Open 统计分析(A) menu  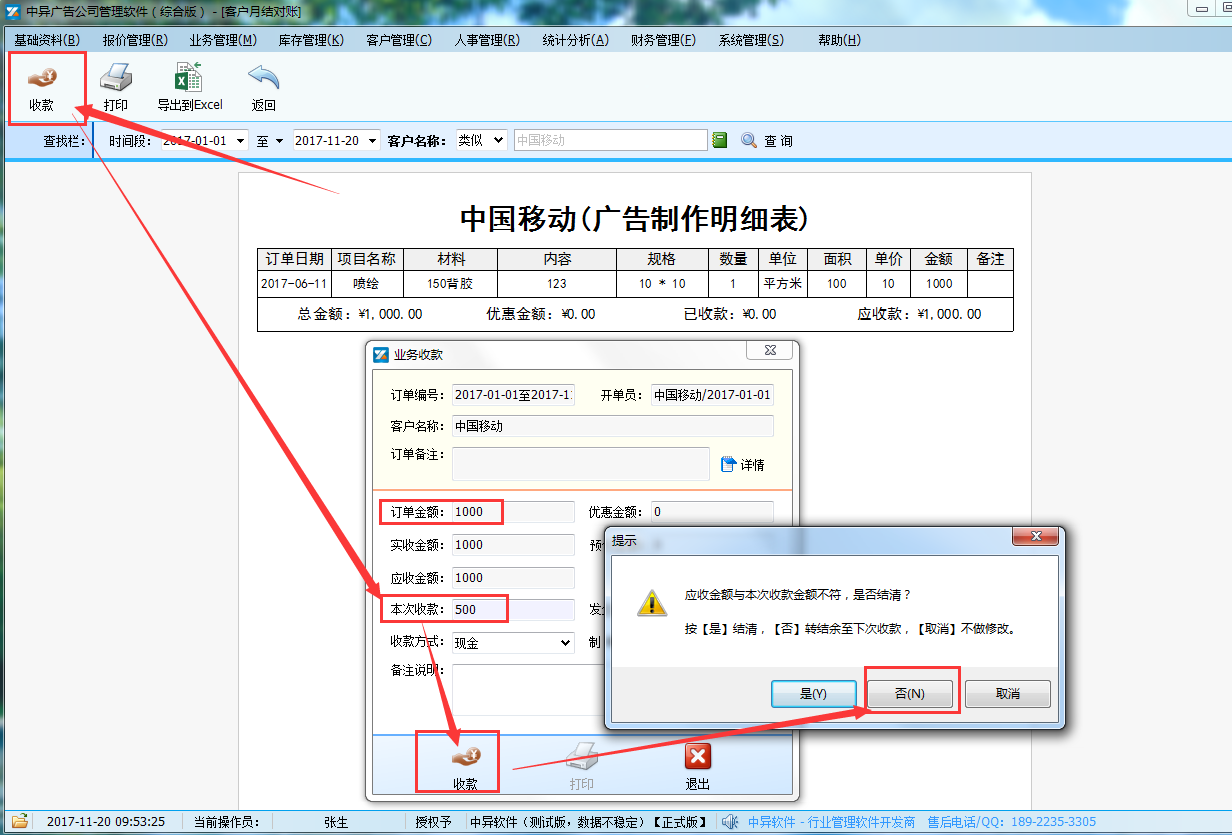click(575, 40)
